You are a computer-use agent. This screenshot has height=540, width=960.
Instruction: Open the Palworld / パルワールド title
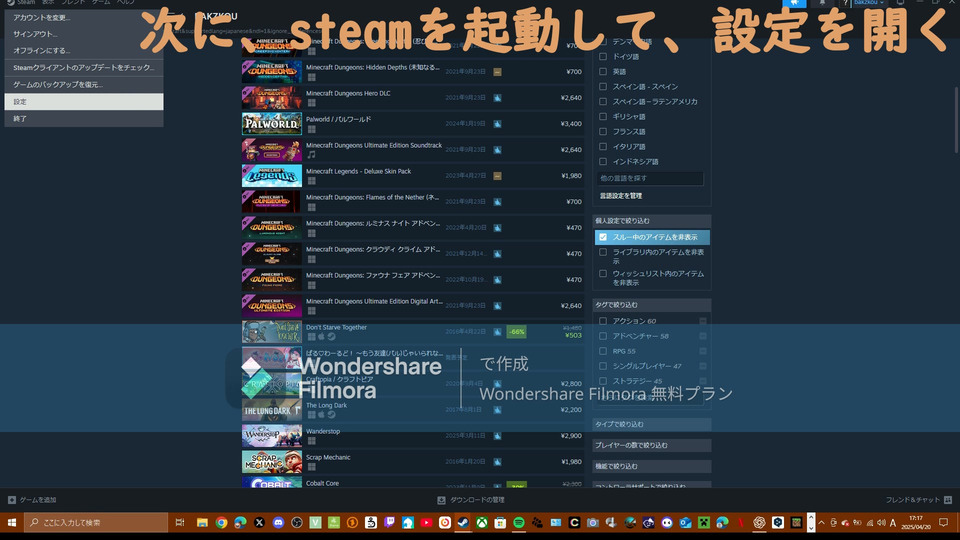[x=339, y=119]
